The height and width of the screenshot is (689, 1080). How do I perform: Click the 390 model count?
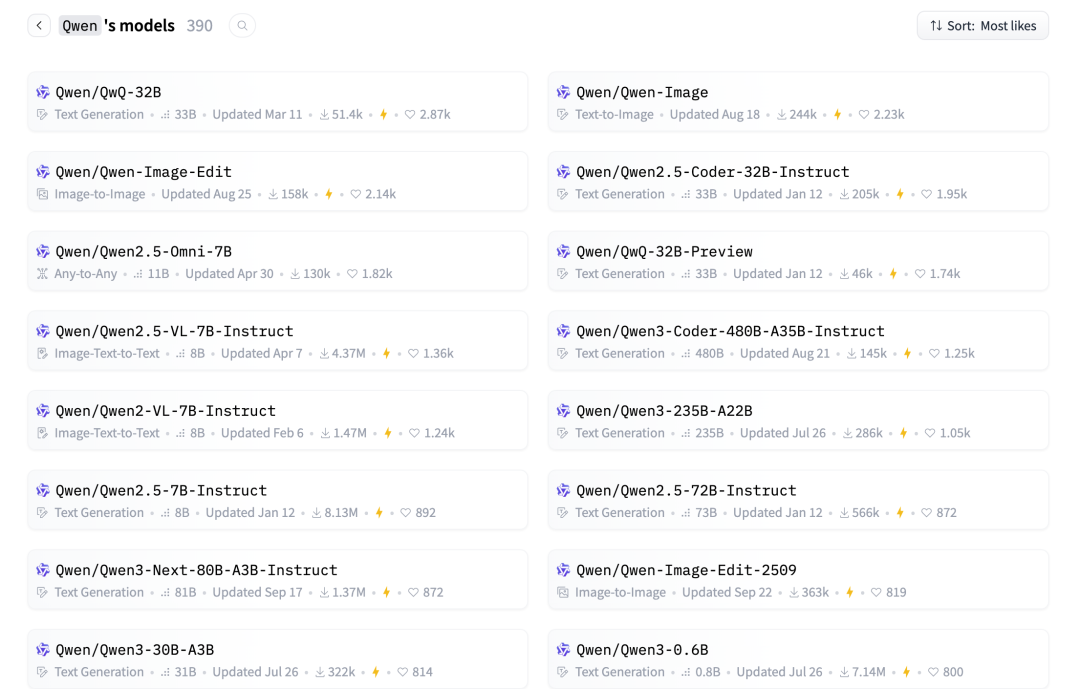pos(200,25)
